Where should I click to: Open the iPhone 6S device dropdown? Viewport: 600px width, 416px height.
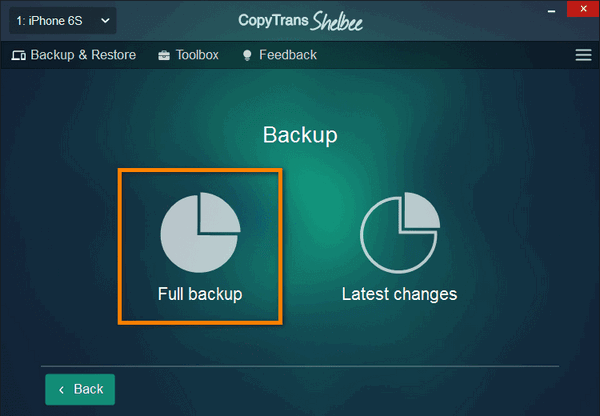click(63, 21)
